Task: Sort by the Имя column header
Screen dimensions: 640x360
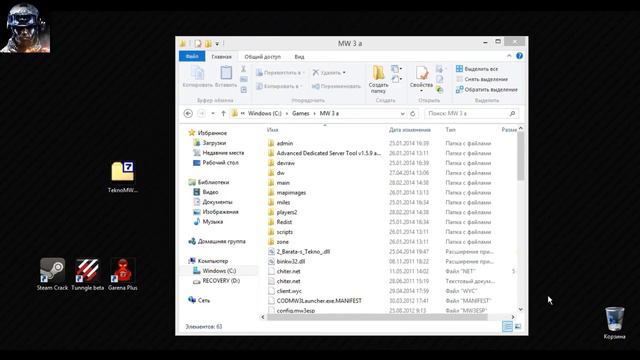Action: point(272,130)
